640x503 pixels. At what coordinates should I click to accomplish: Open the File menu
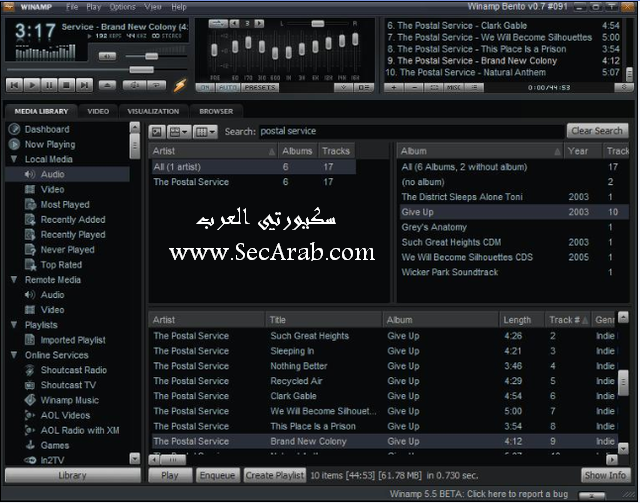coord(72,7)
